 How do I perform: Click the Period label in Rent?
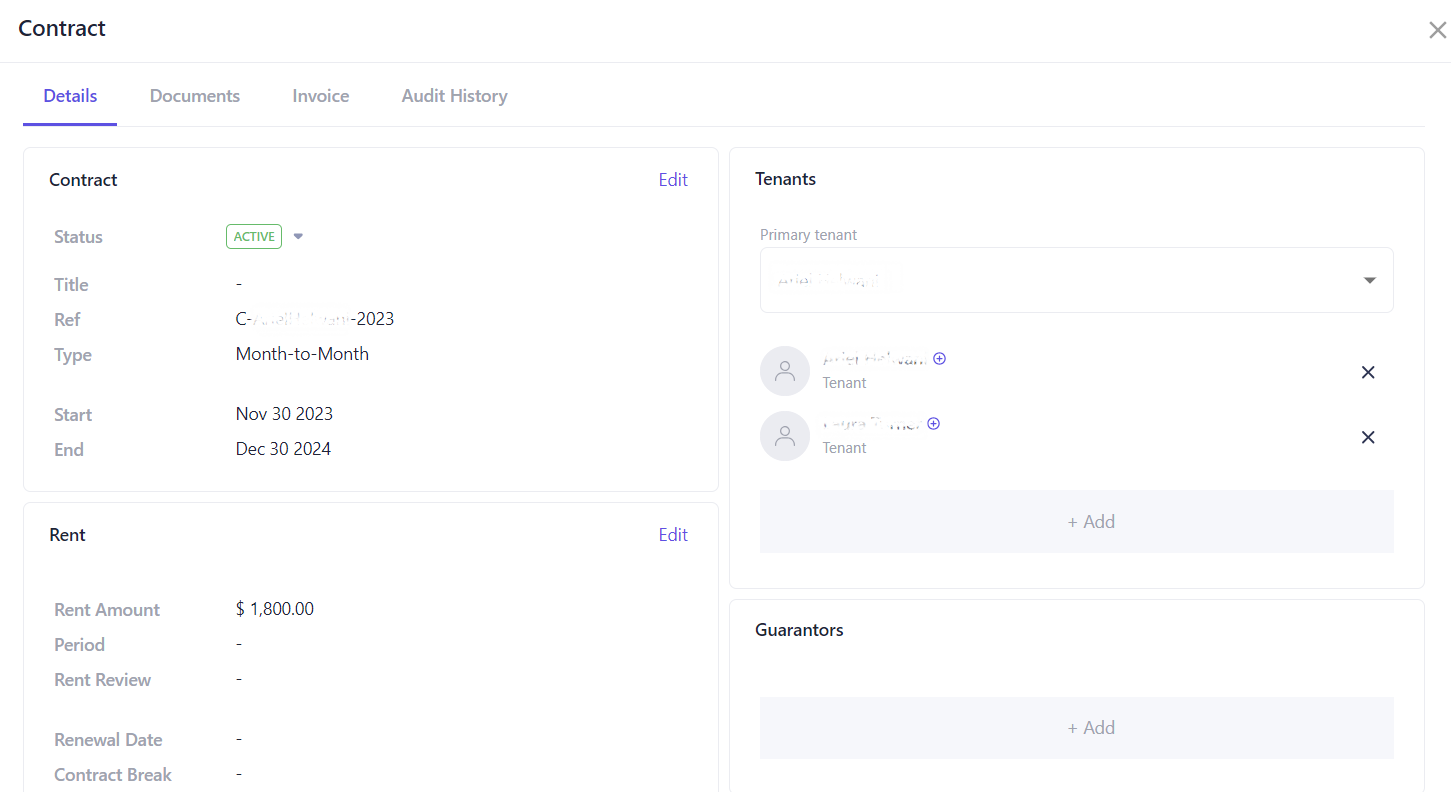click(x=79, y=645)
